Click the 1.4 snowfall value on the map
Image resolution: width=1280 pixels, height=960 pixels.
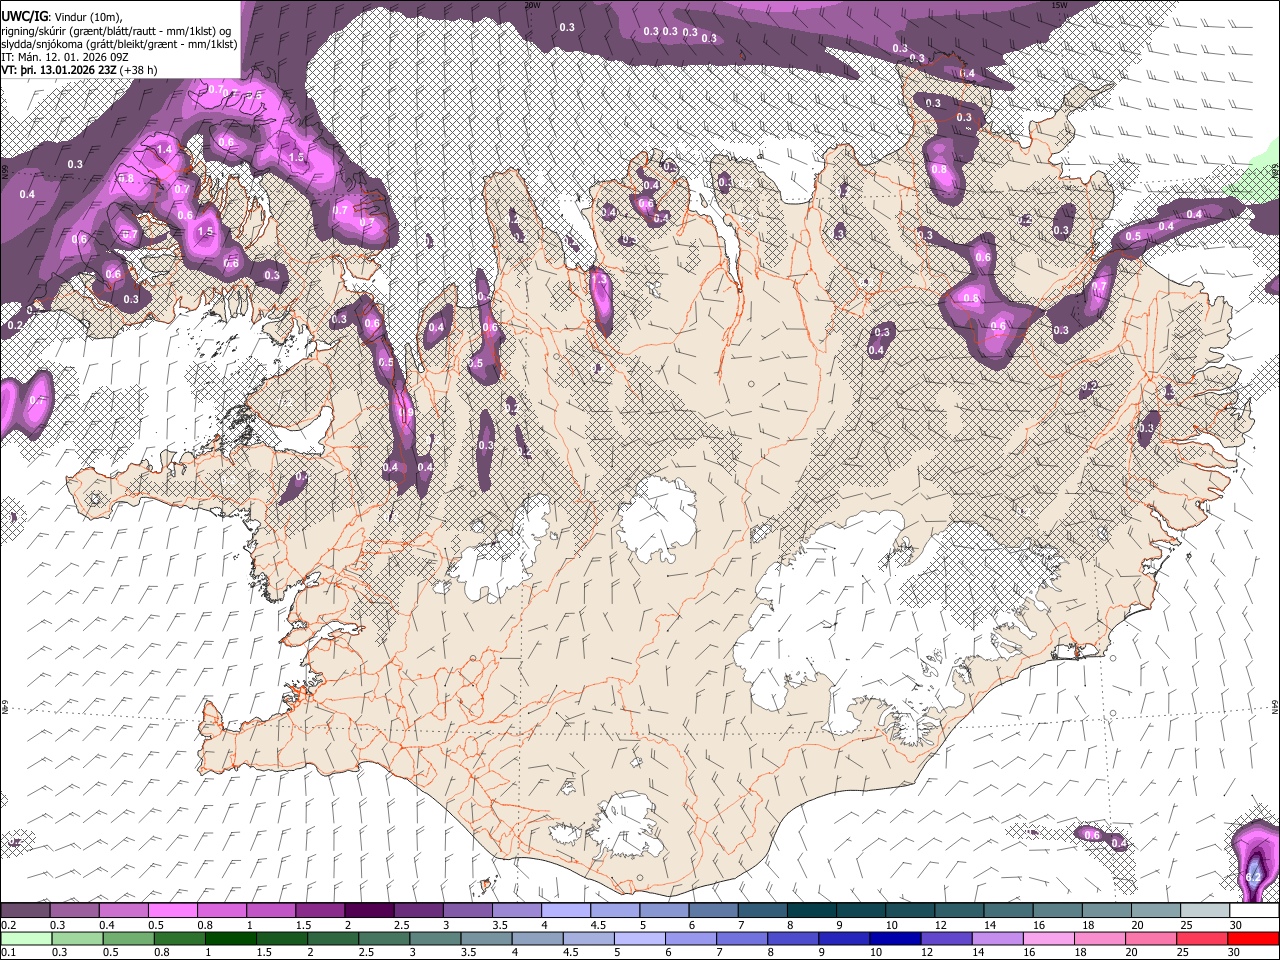pyautogui.click(x=165, y=150)
